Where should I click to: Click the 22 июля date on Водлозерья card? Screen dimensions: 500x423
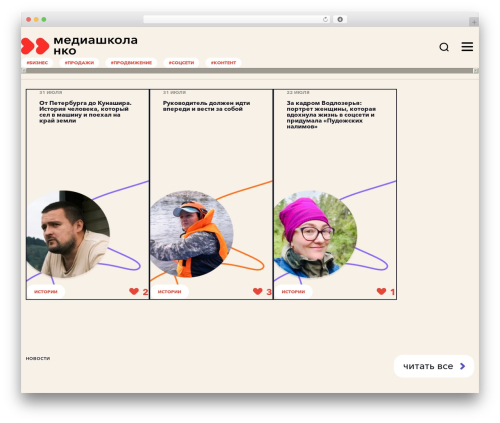pos(298,92)
